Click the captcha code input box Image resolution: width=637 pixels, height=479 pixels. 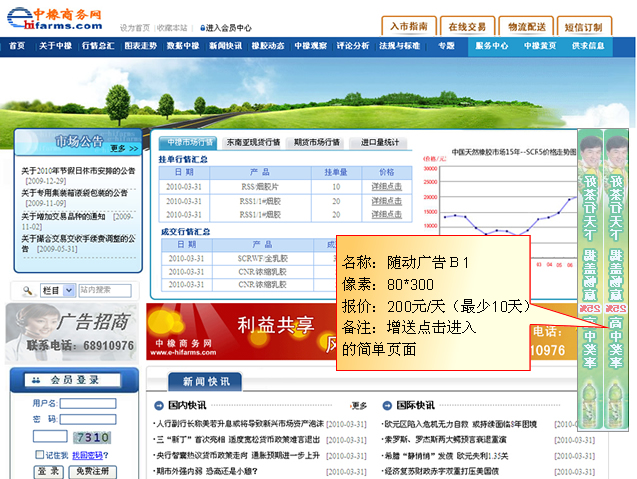50,436
